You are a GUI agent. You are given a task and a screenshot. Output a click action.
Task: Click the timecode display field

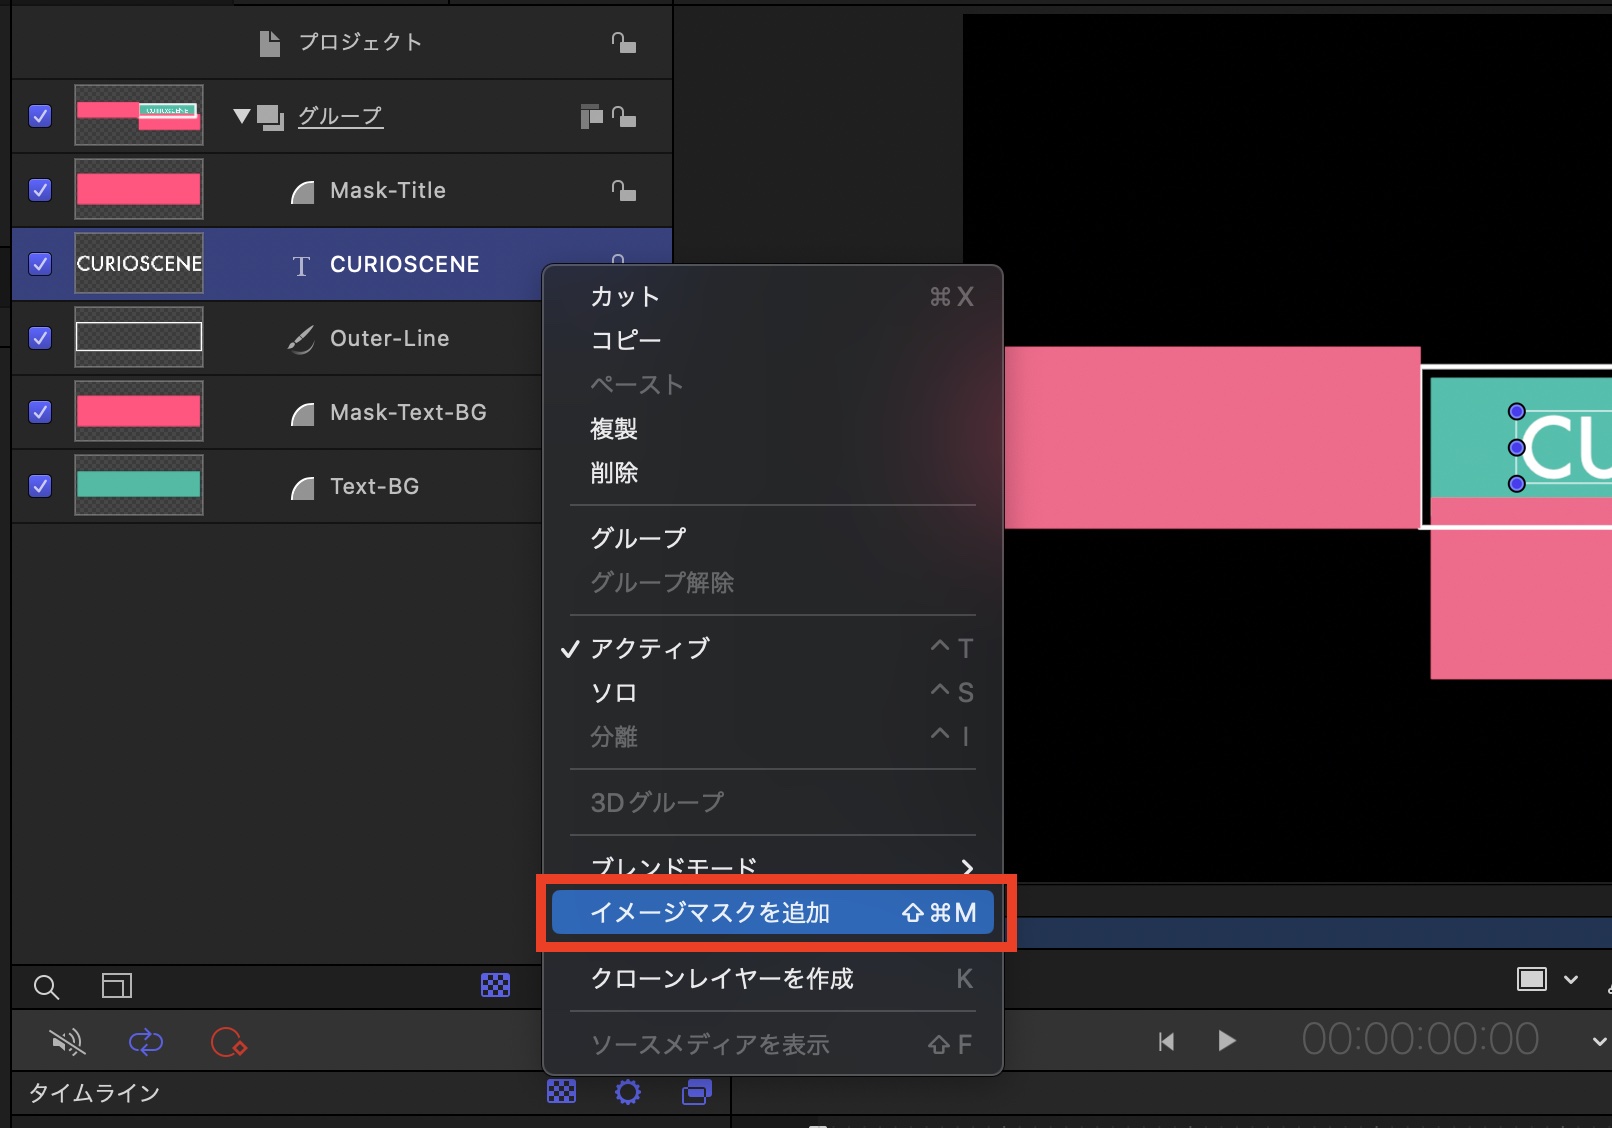click(1419, 1040)
